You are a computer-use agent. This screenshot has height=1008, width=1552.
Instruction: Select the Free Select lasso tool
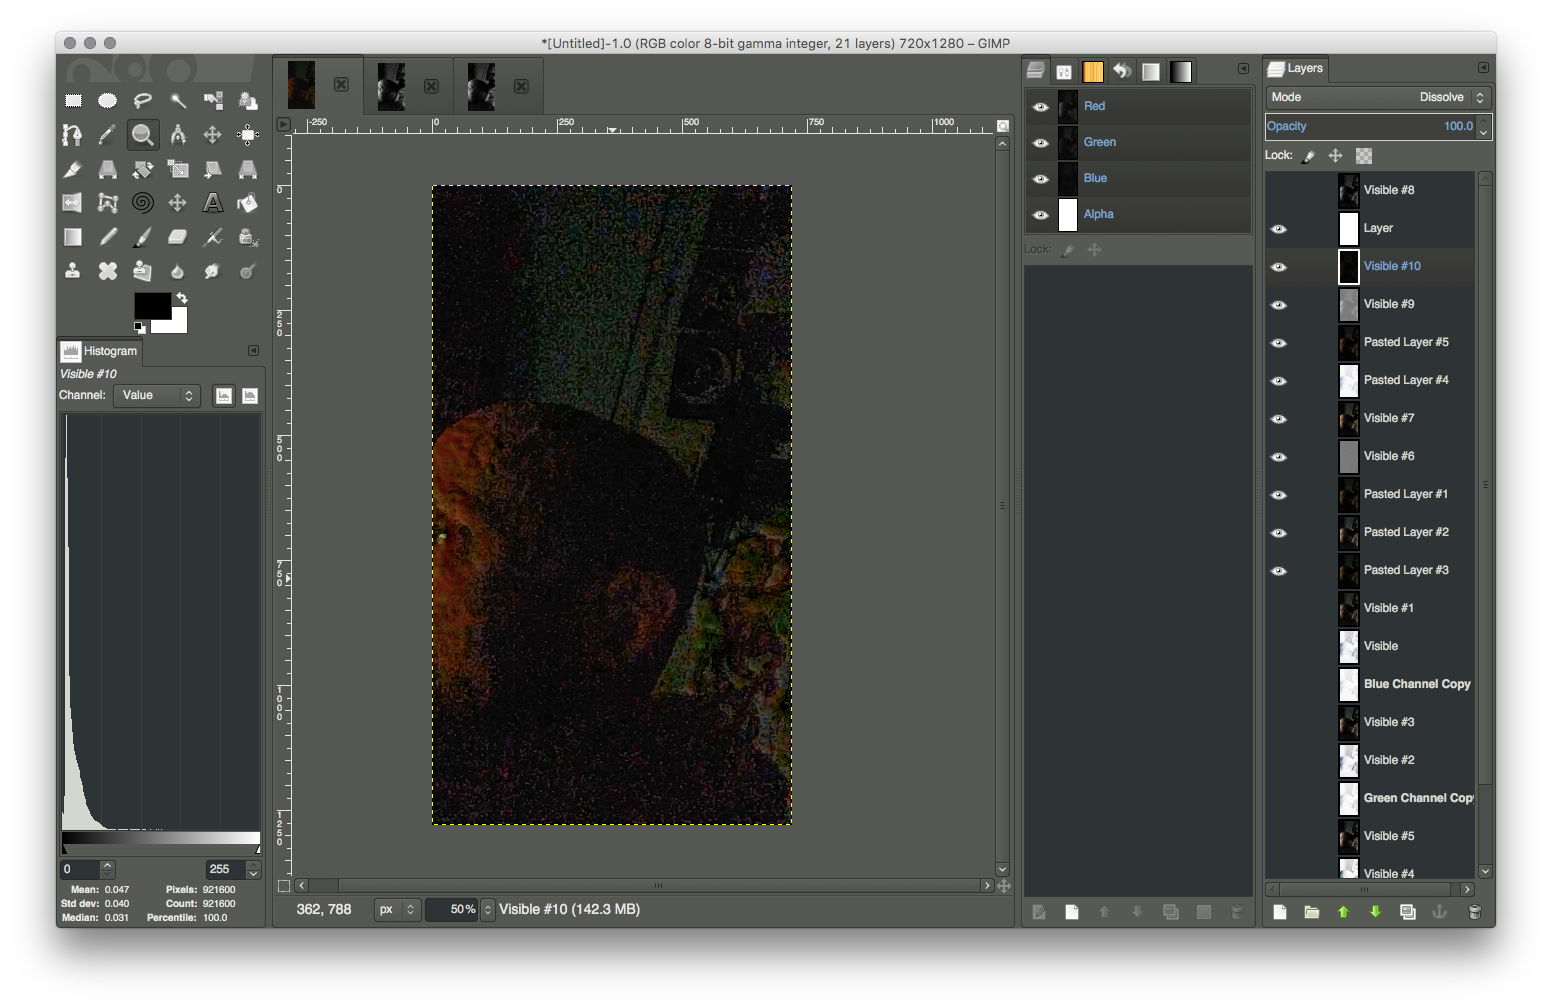click(143, 100)
